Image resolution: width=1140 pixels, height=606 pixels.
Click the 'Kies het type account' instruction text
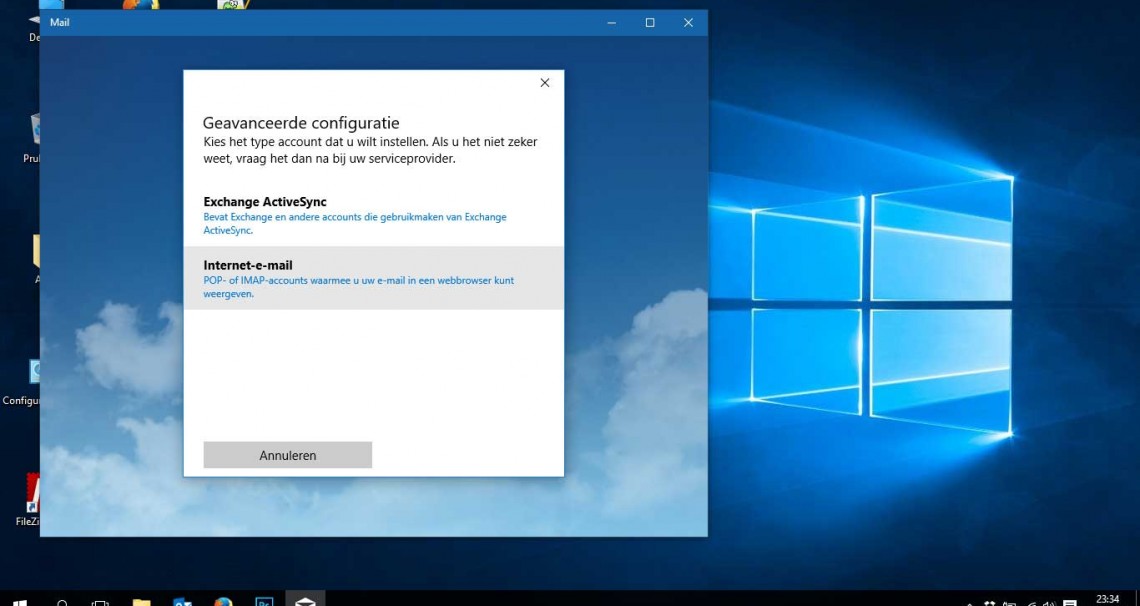(x=370, y=150)
